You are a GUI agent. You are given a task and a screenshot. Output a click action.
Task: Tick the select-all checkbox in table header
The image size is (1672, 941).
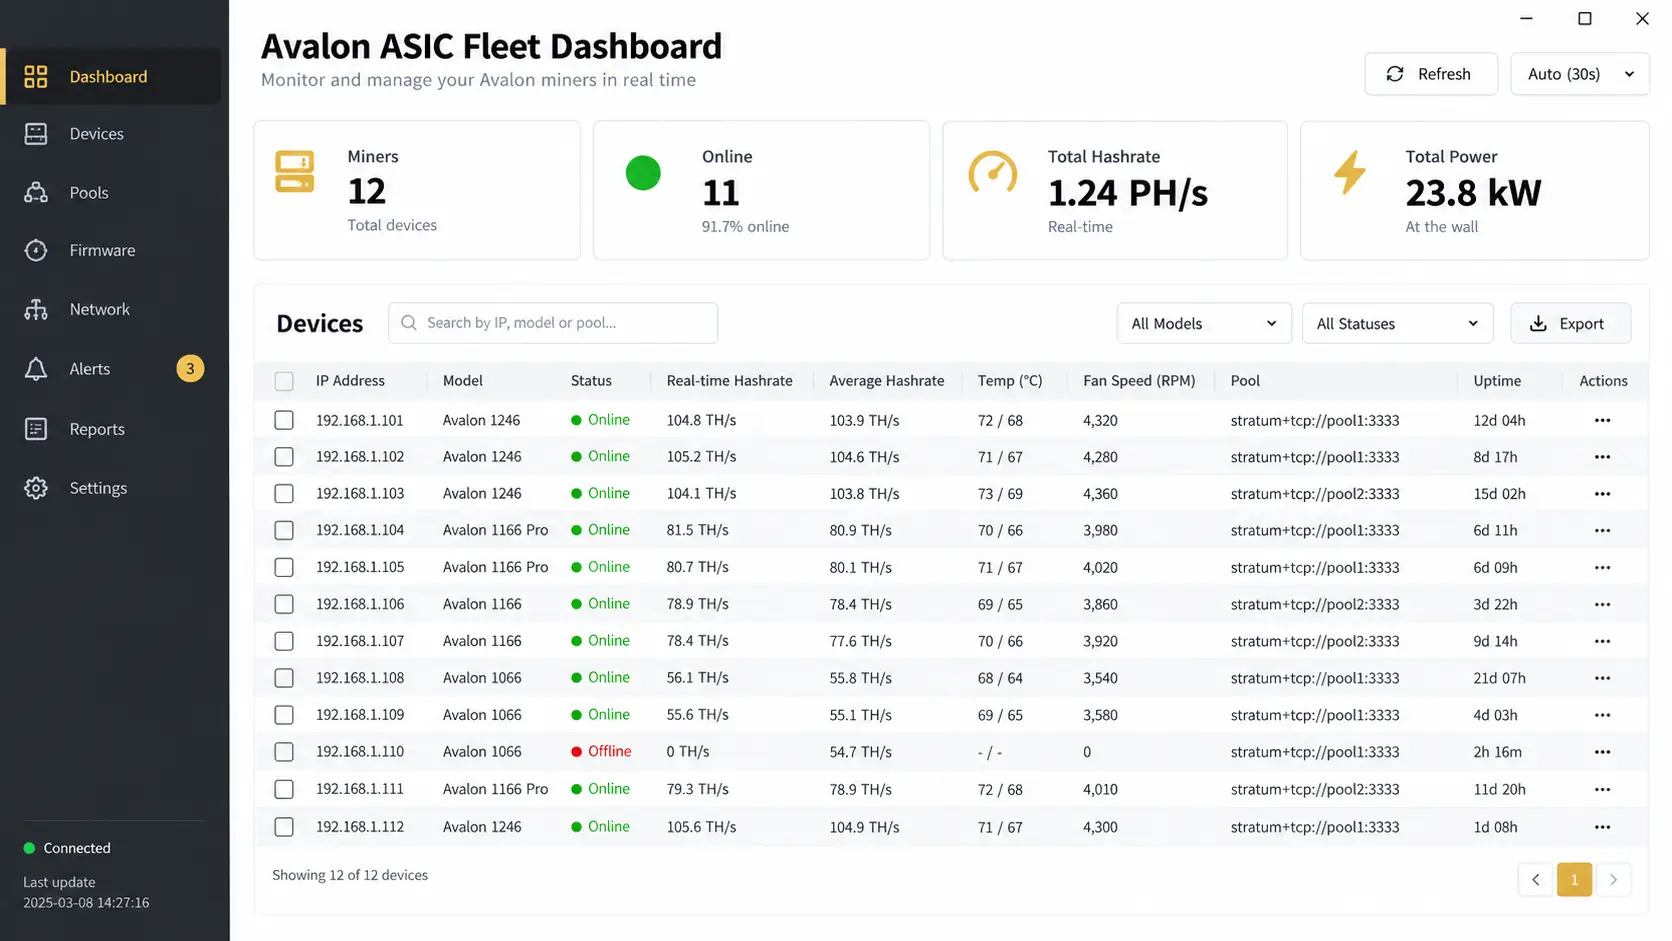(x=284, y=381)
